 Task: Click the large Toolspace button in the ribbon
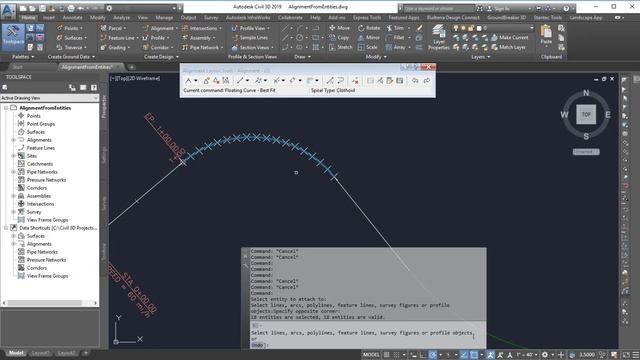coord(13,37)
